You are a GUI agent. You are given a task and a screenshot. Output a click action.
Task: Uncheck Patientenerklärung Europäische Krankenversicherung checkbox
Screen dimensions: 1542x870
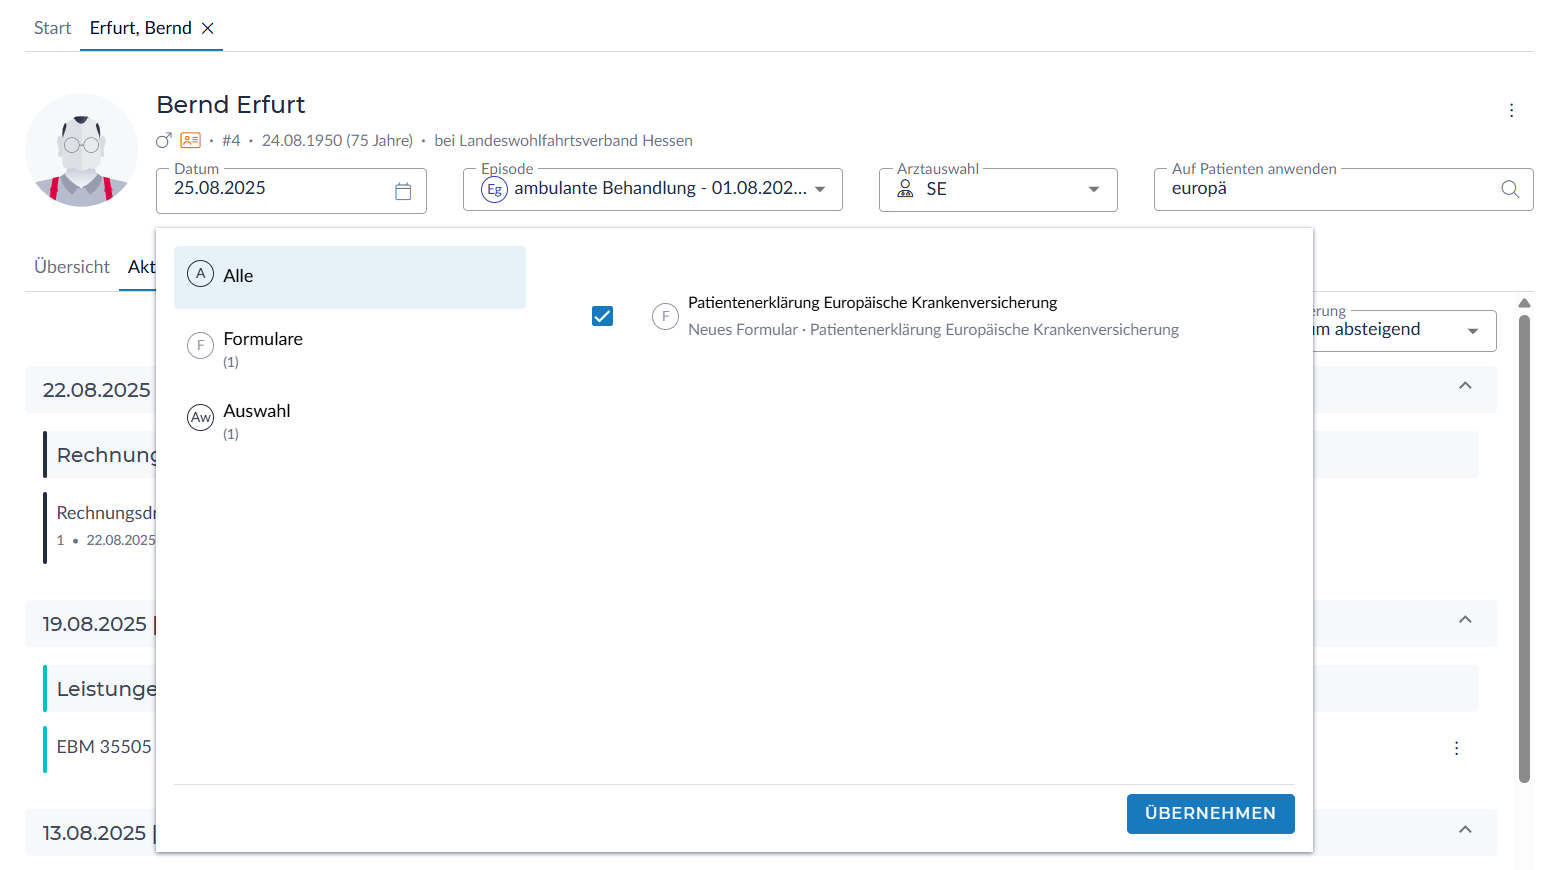[602, 316]
